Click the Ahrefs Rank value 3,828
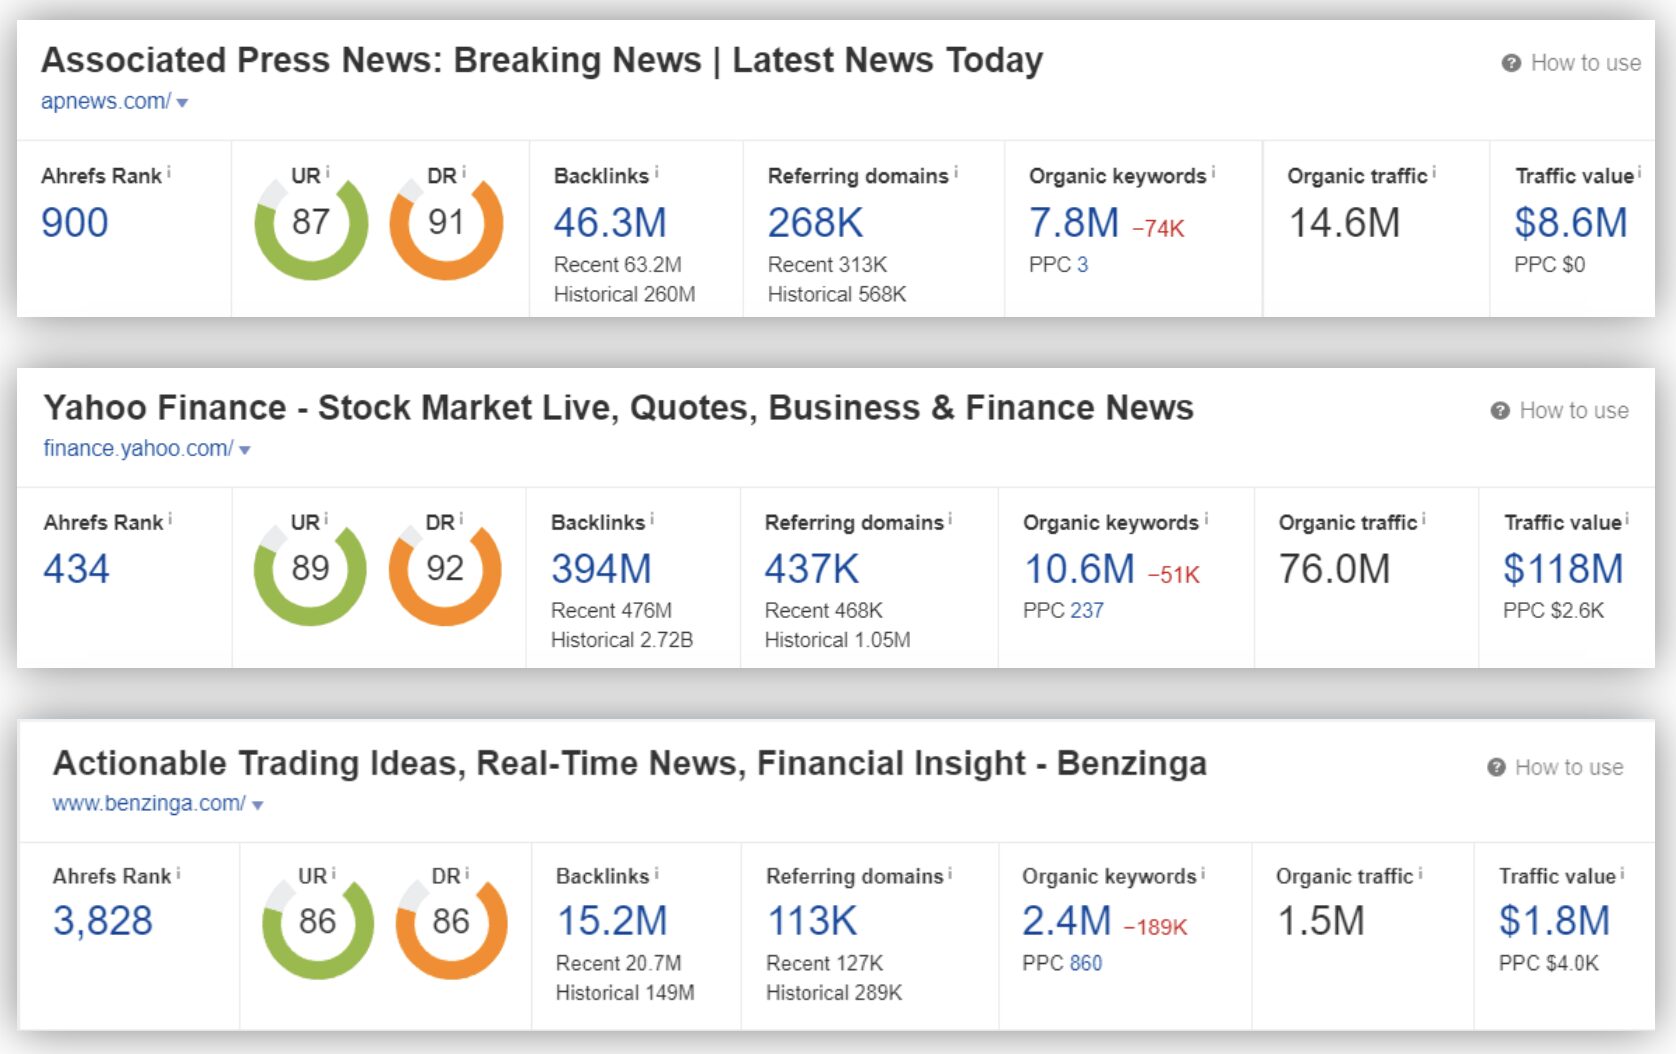This screenshot has height=1054, width=1676. pos(103,921)
